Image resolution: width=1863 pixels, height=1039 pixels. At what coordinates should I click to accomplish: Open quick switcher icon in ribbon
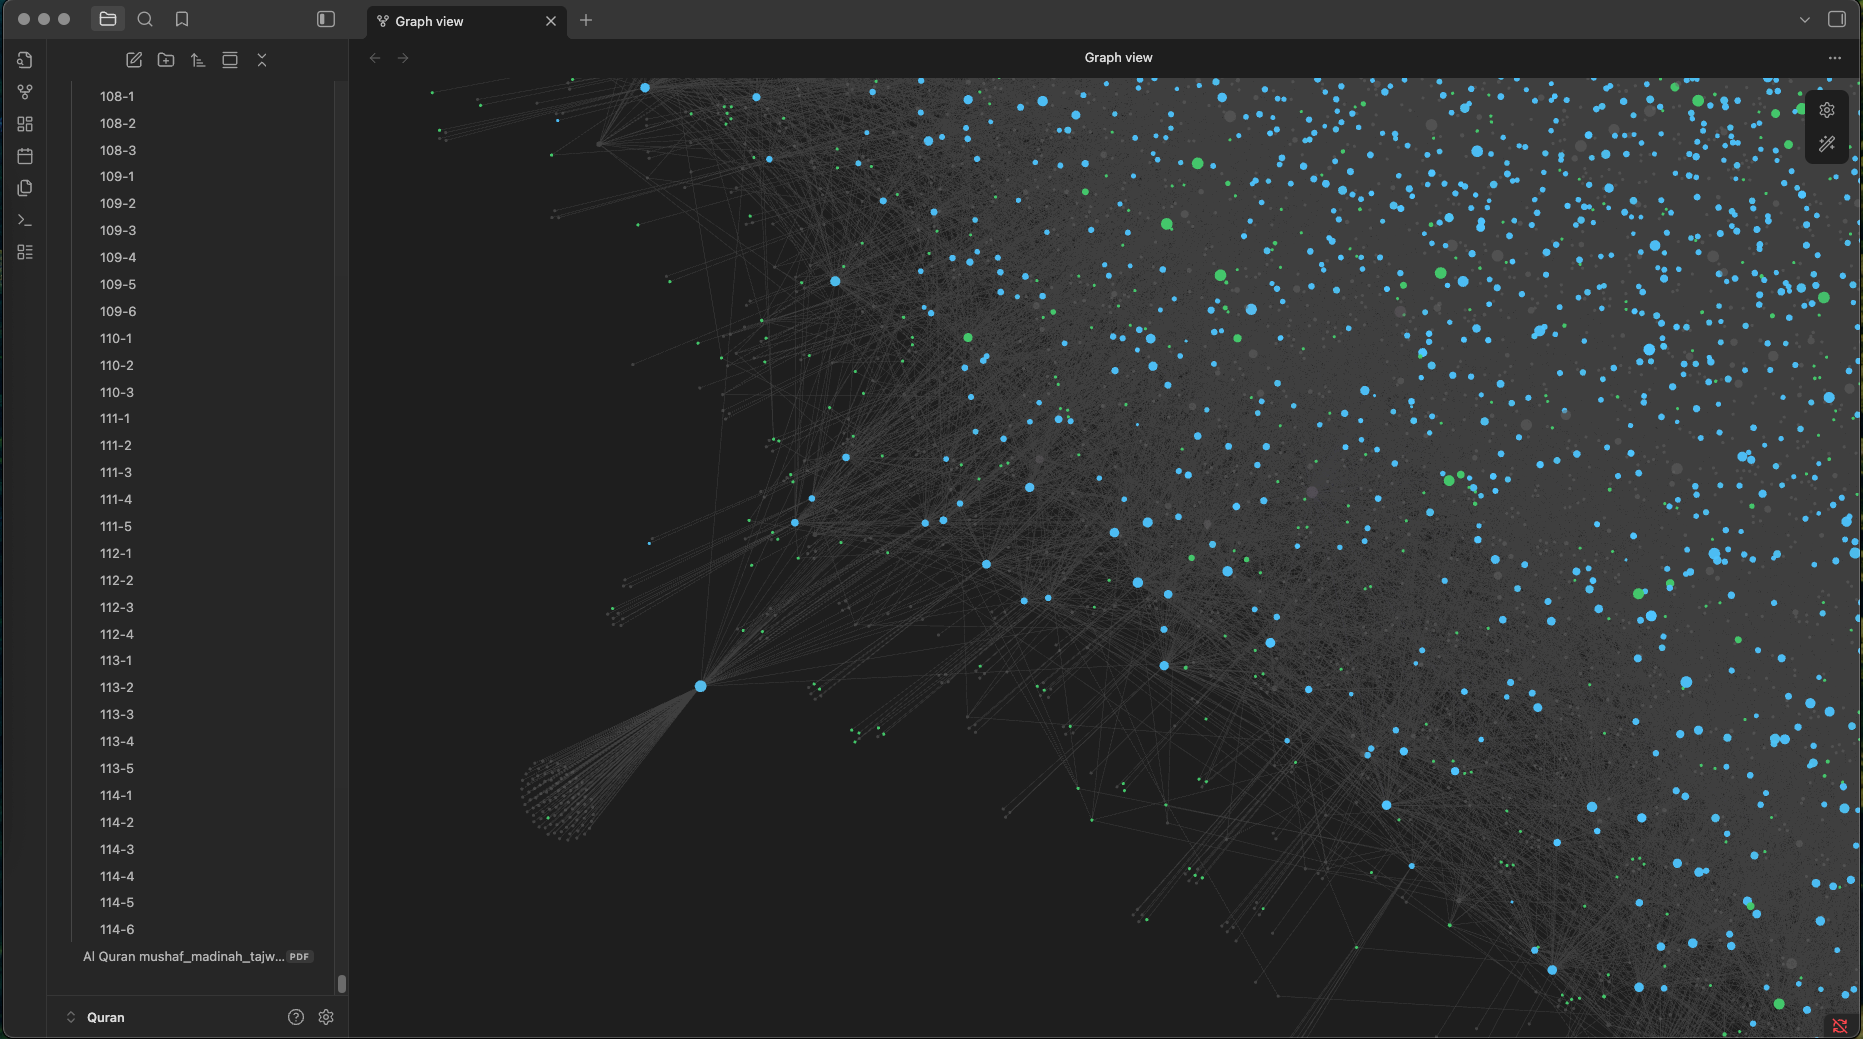[x=25, y=60]
